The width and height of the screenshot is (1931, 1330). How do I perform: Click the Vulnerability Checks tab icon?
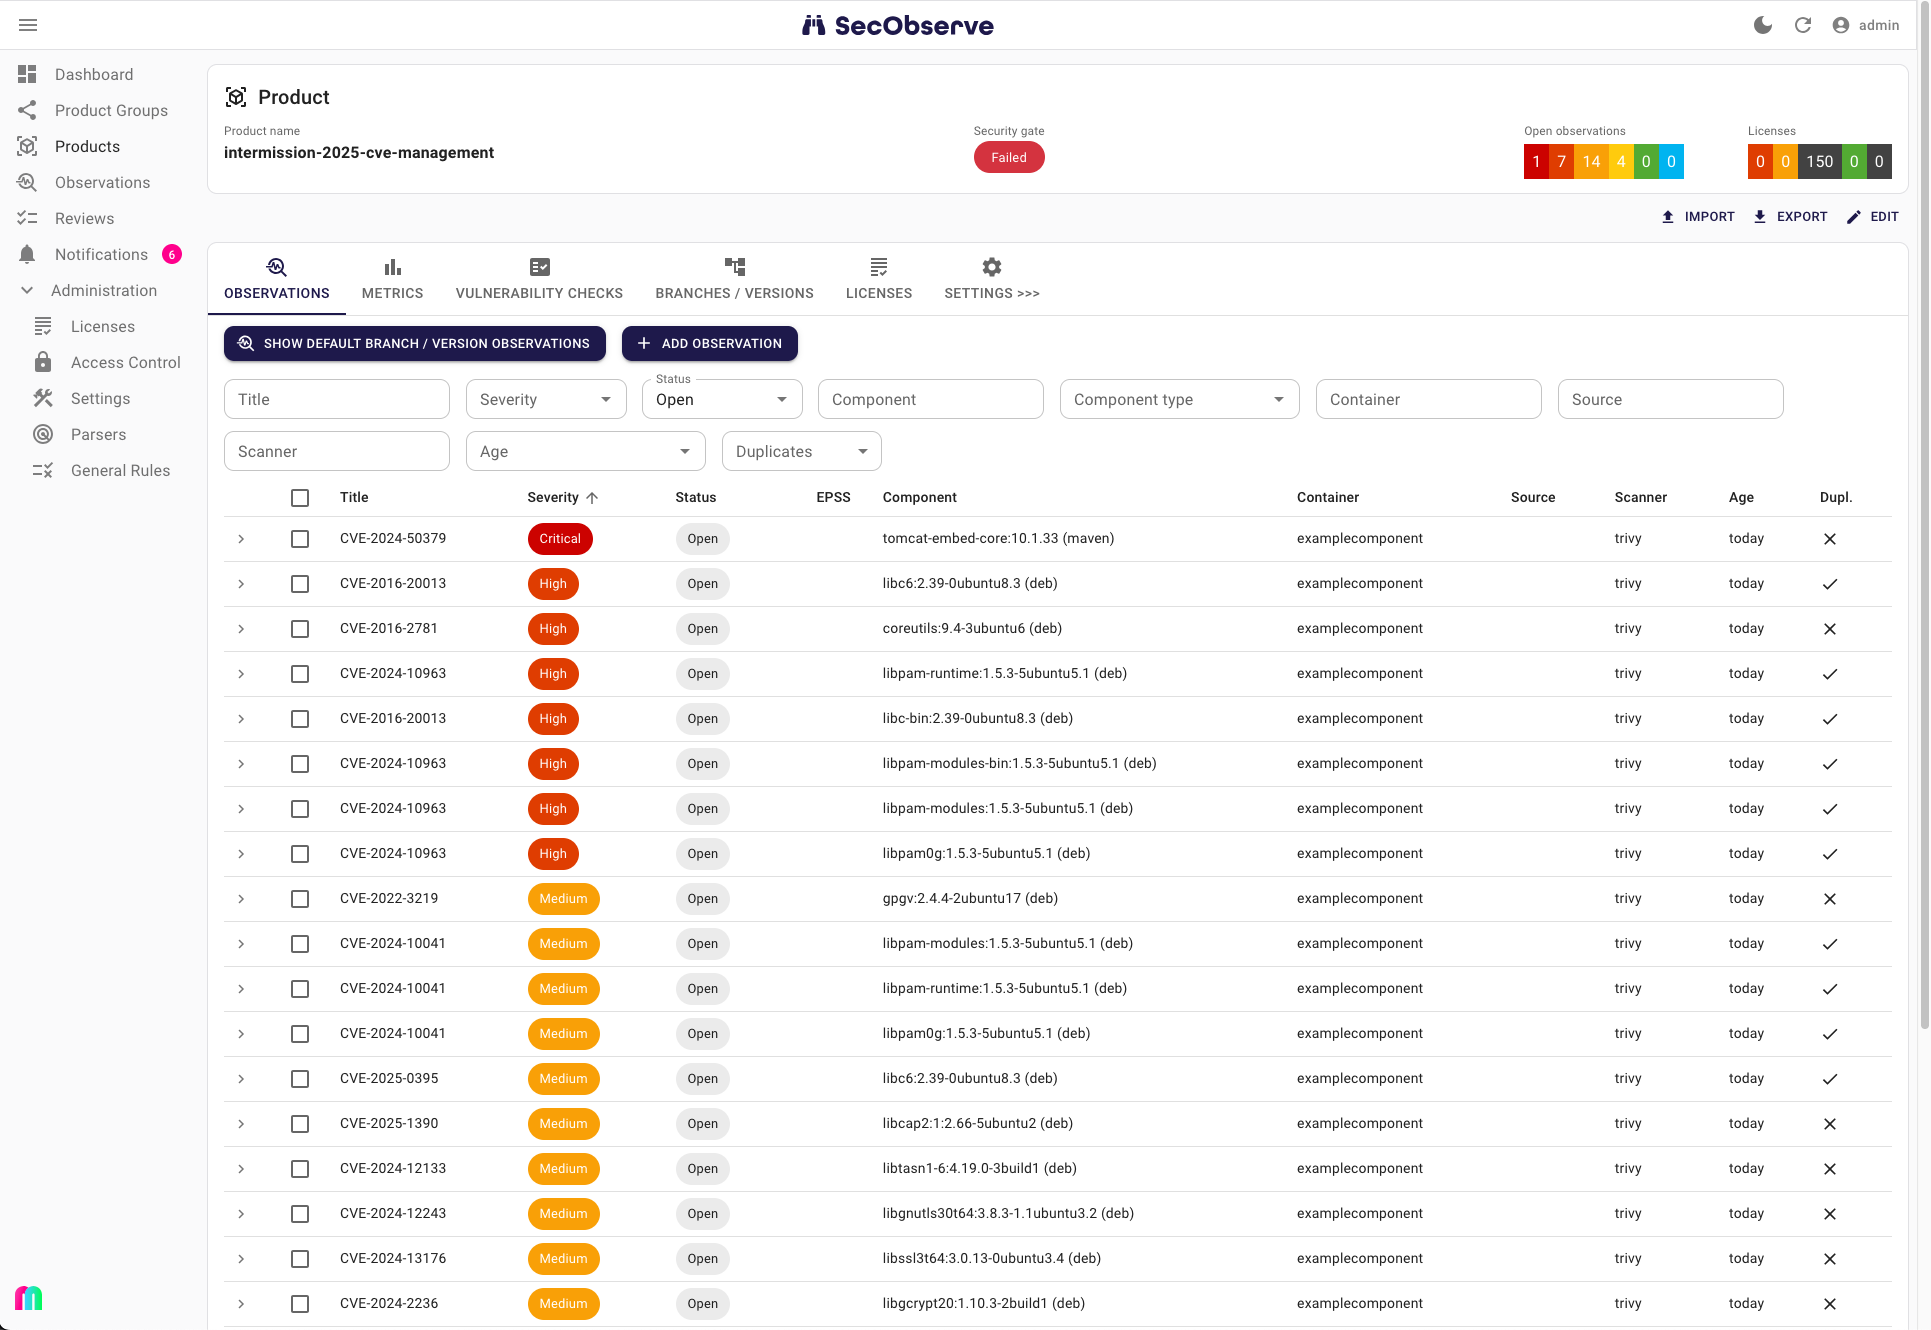(x=539, y=267)
